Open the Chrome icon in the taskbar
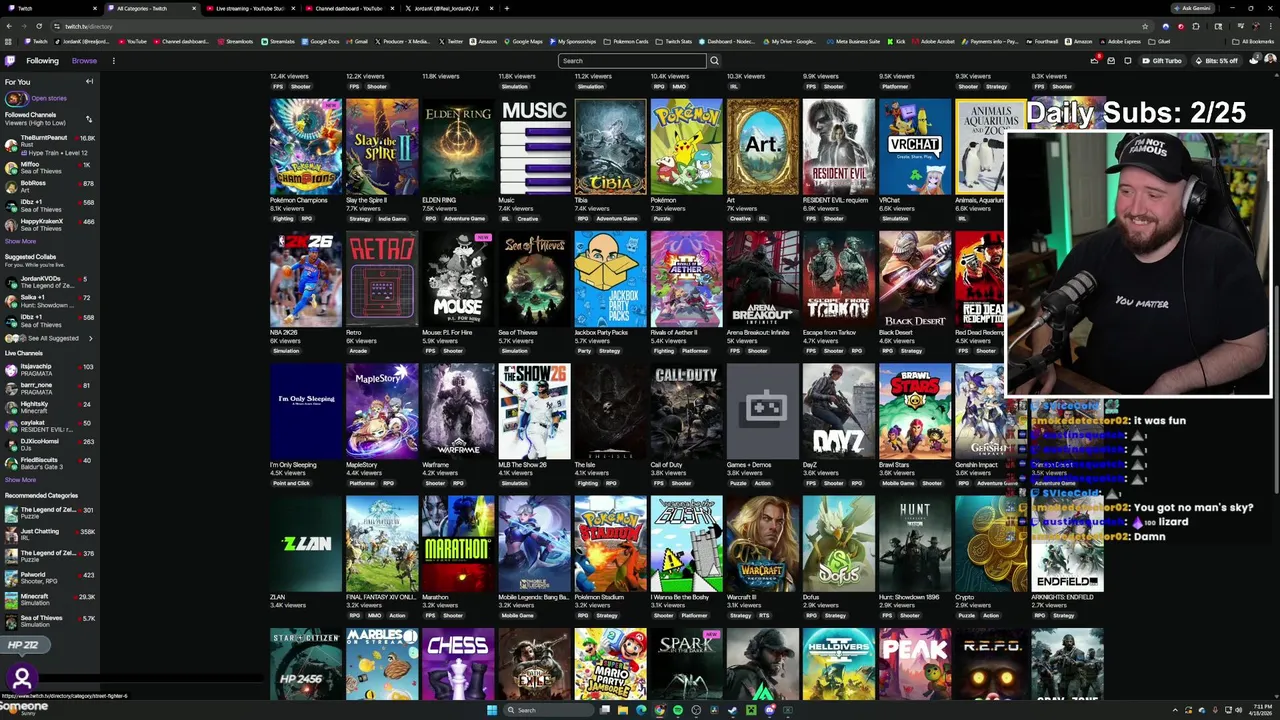 (x=660, y=710)
